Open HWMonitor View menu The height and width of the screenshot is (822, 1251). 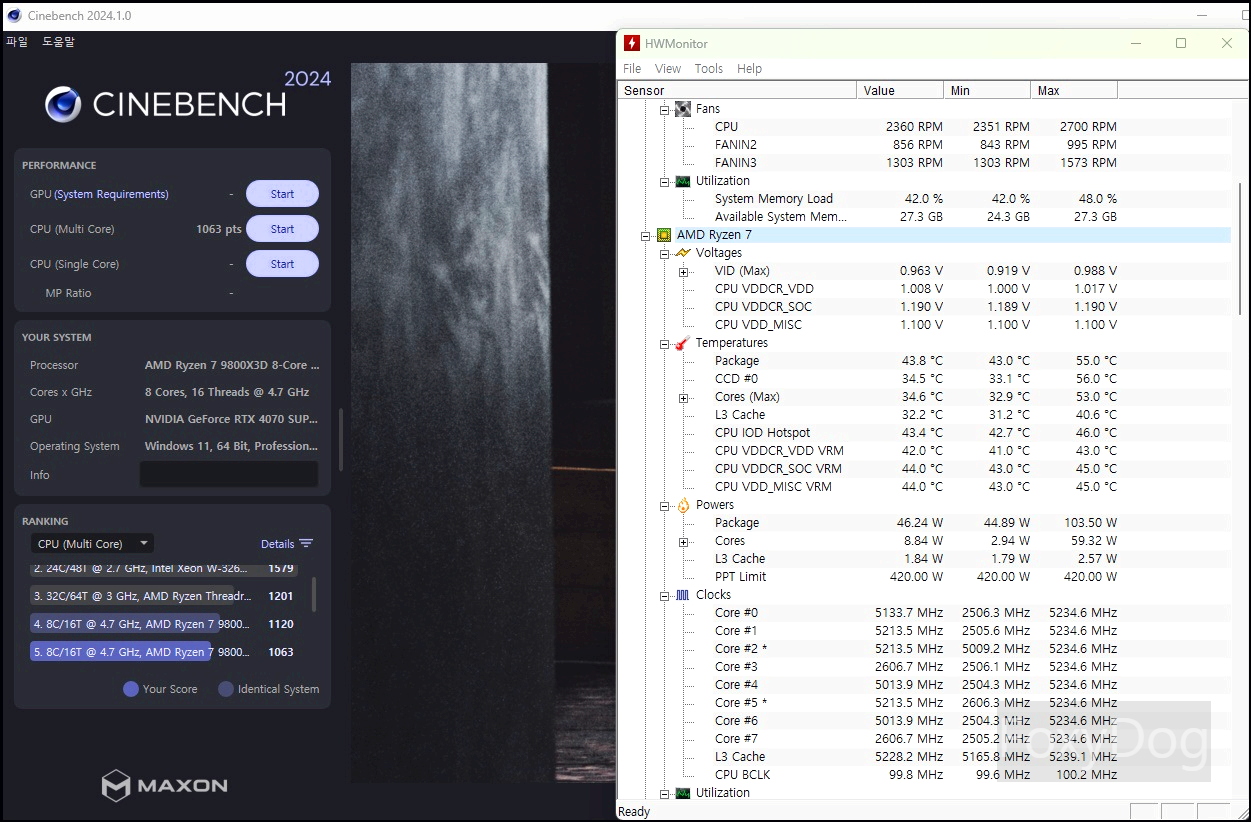668,69
